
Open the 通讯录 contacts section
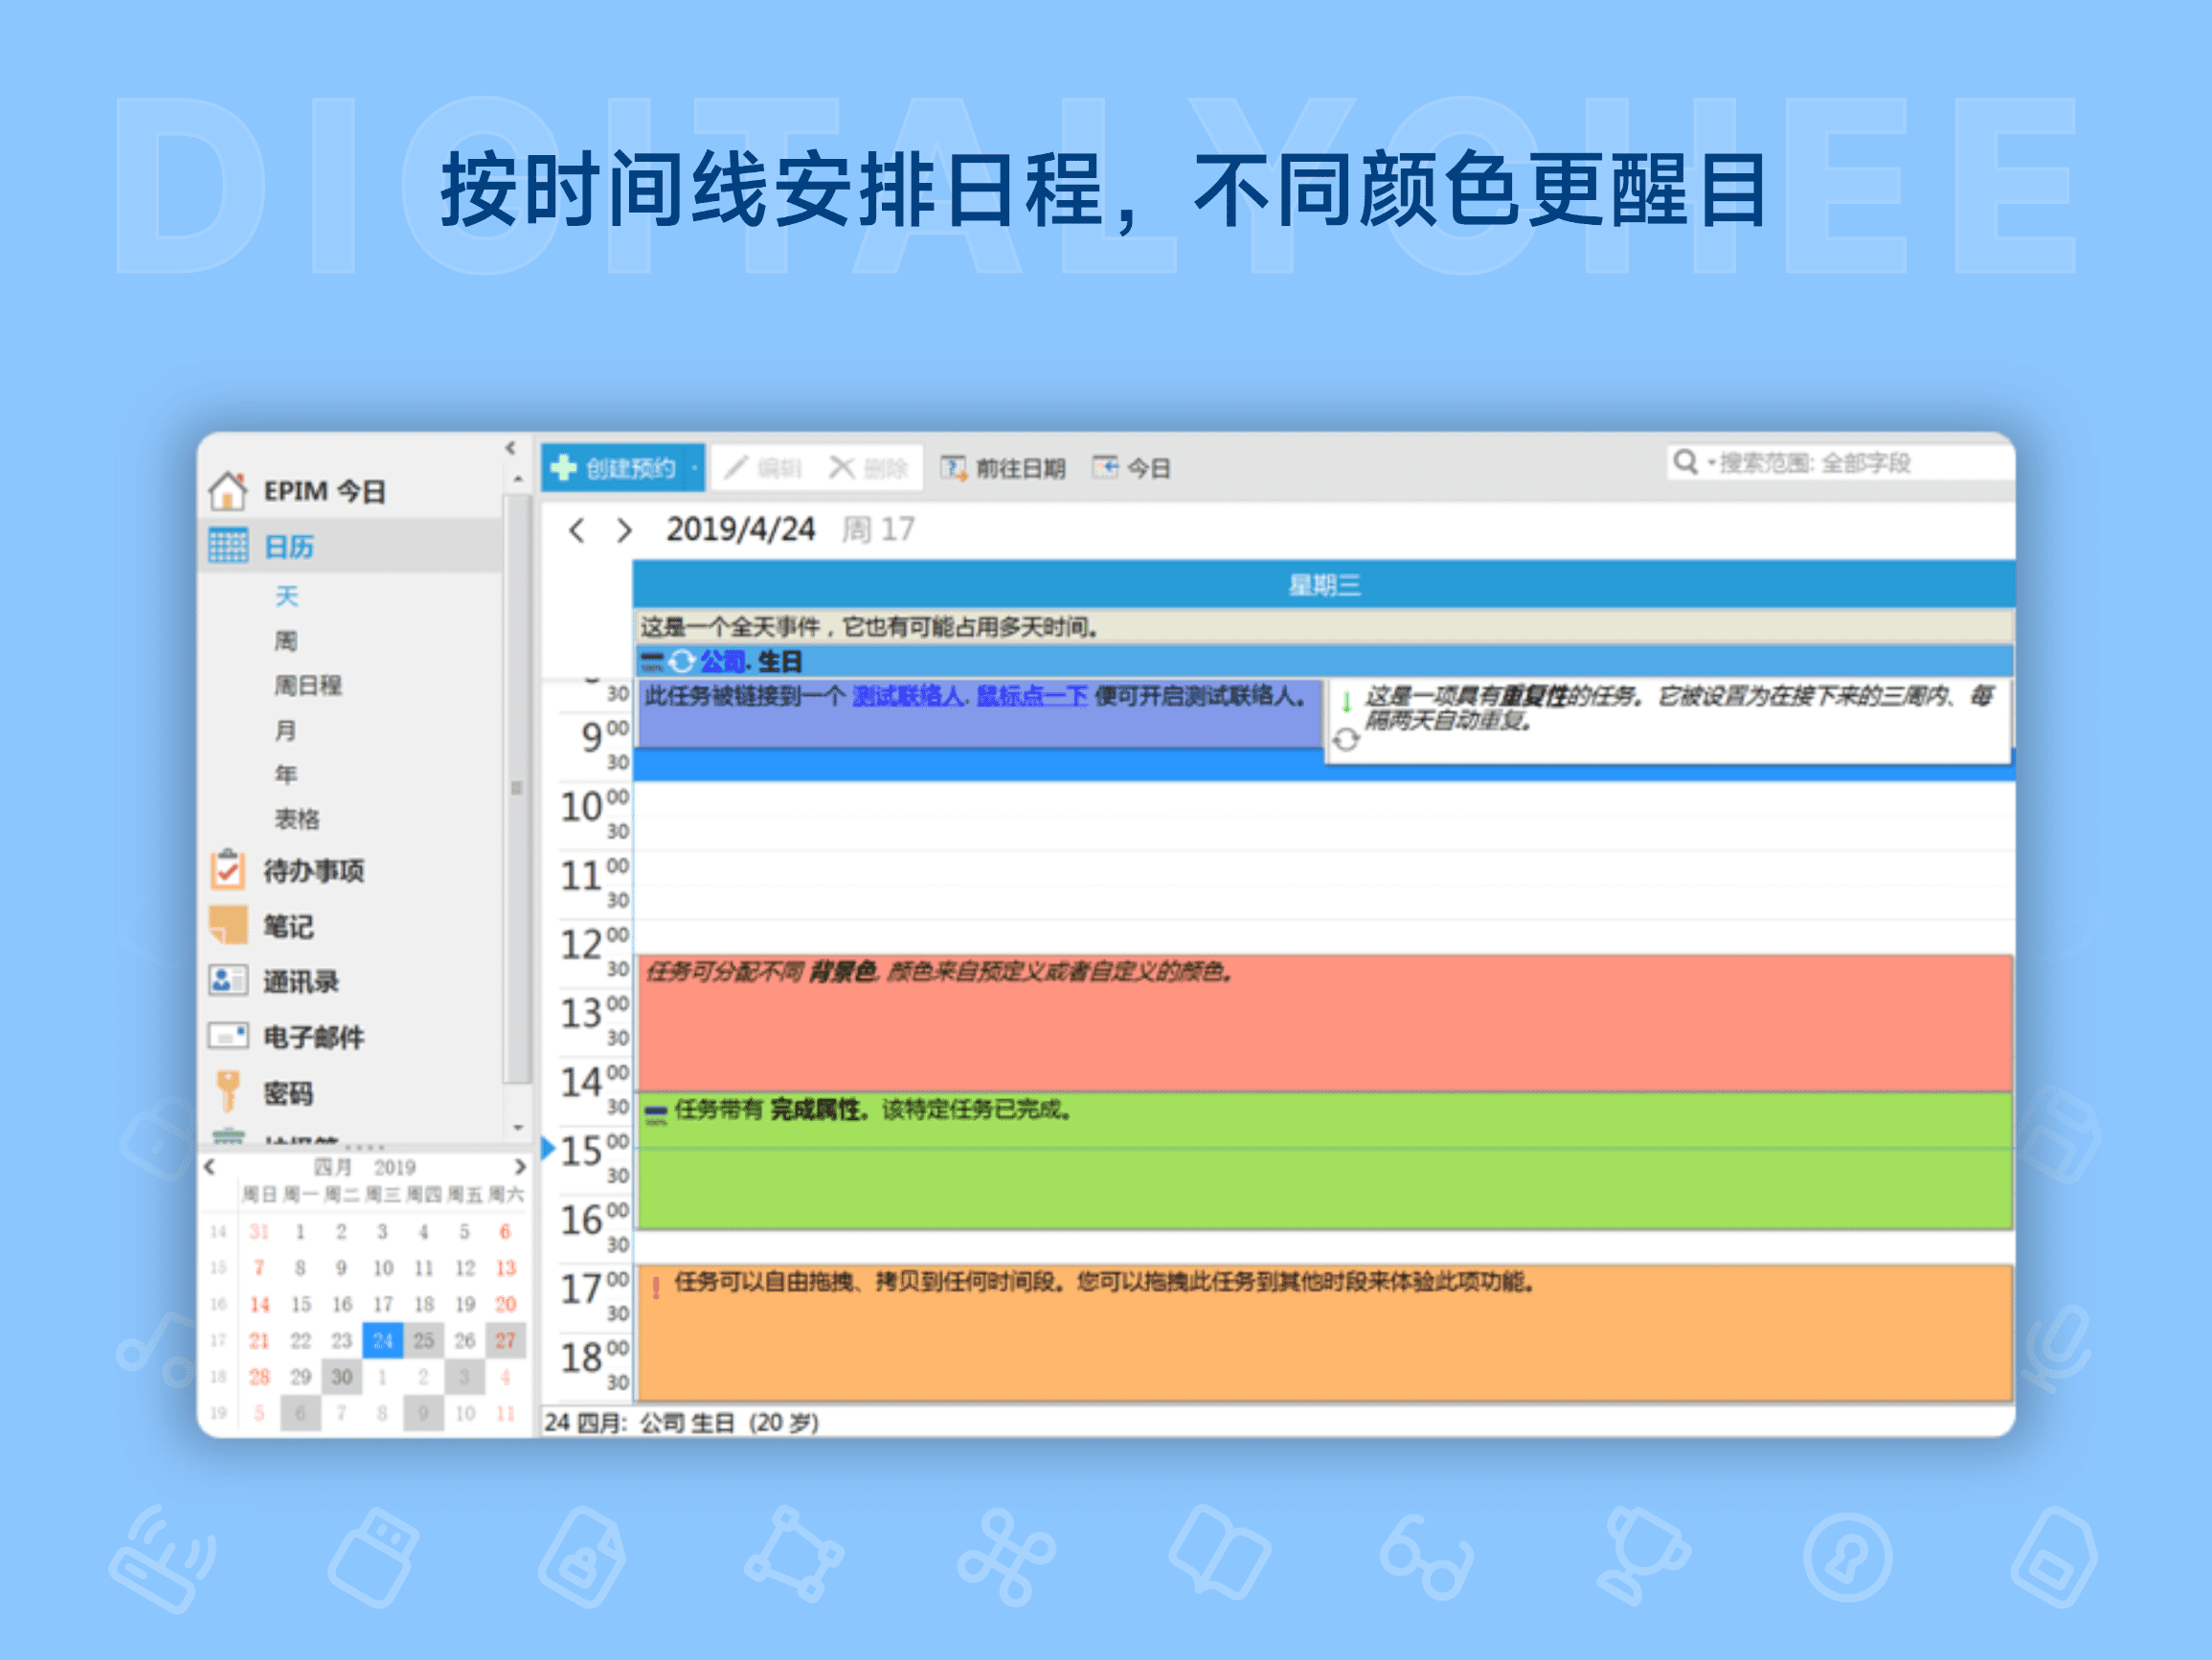tap(301, 982)
